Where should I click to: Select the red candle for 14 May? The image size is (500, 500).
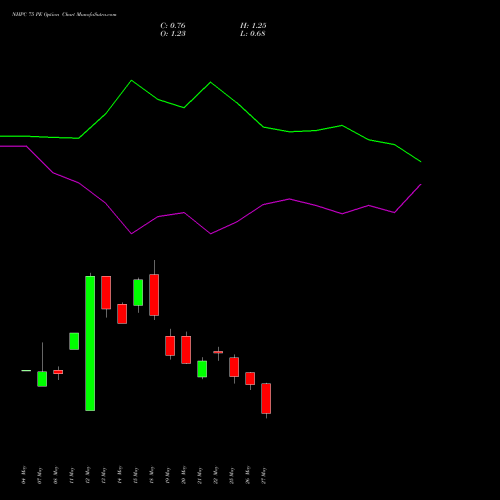122,314
